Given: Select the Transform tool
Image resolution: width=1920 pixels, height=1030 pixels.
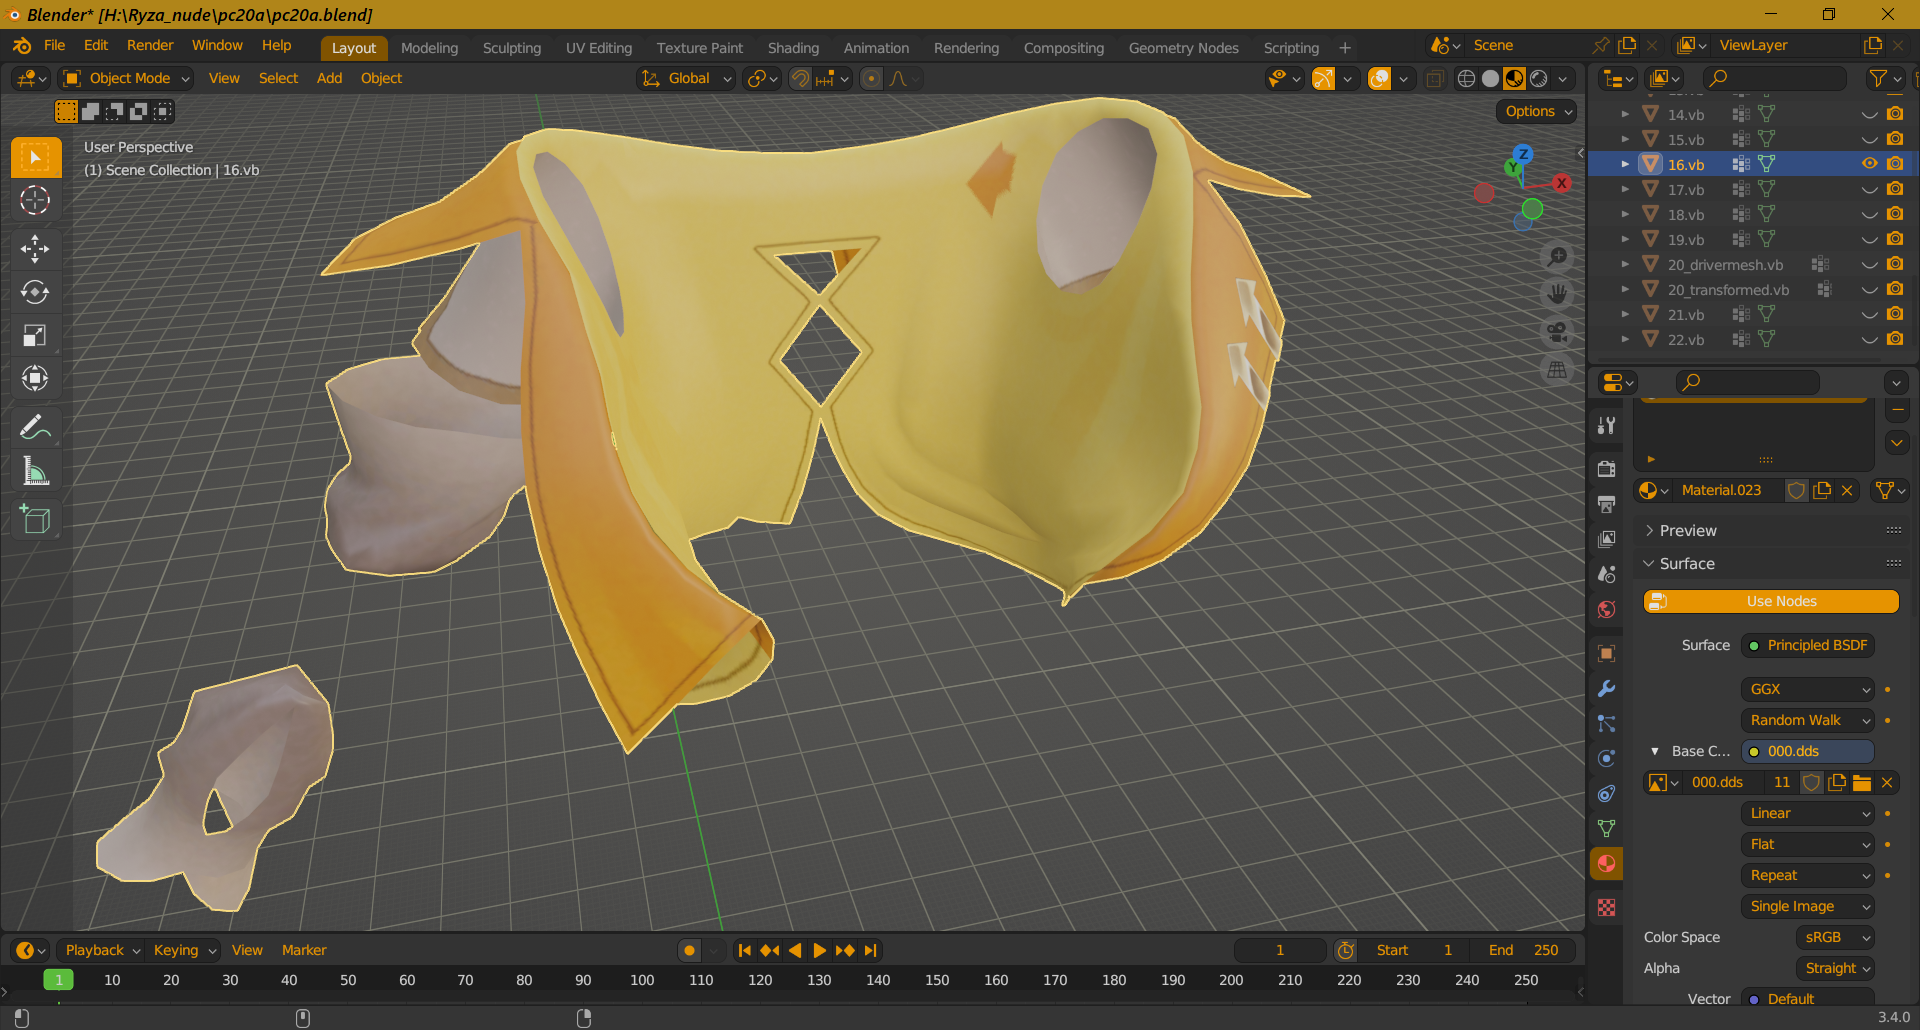Looking at the screenshot, I should (35, 378).
